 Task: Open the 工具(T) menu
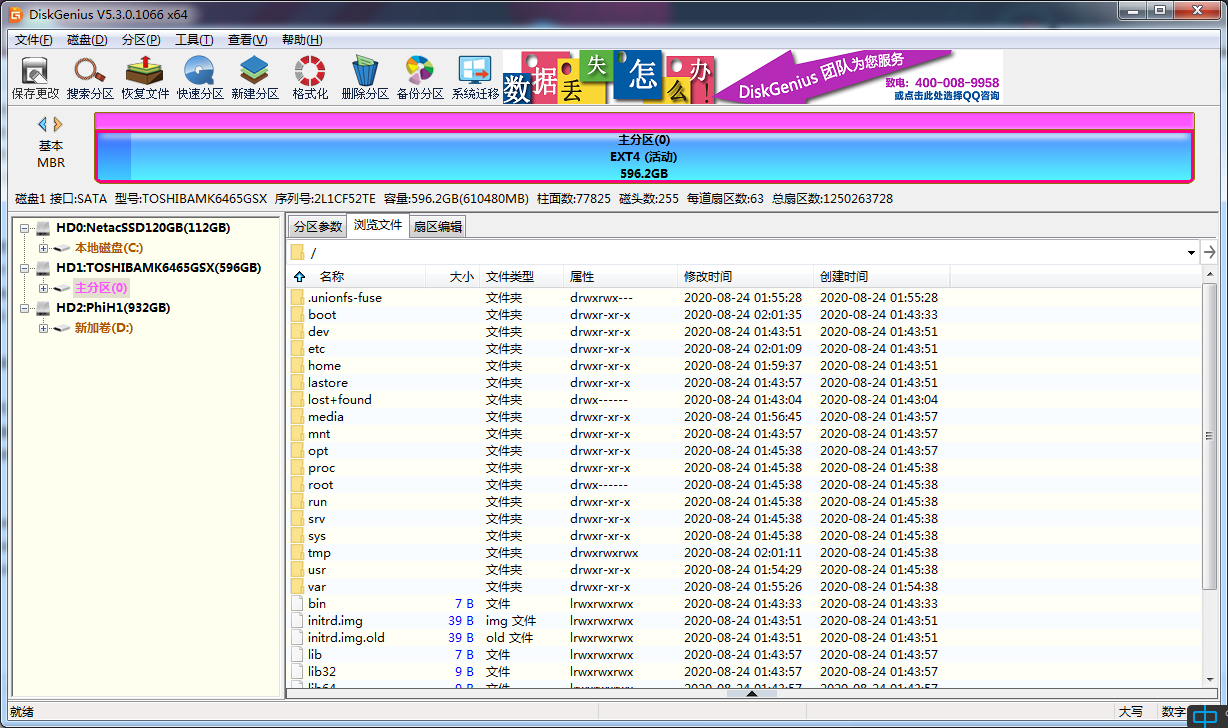coord(194,40)
